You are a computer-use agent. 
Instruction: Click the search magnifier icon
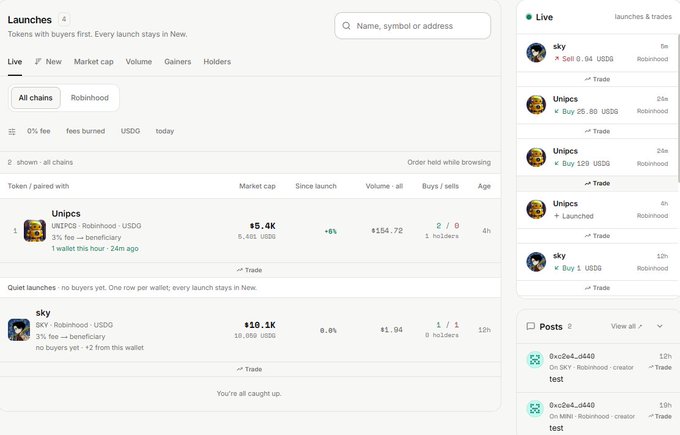click(346, 26)
